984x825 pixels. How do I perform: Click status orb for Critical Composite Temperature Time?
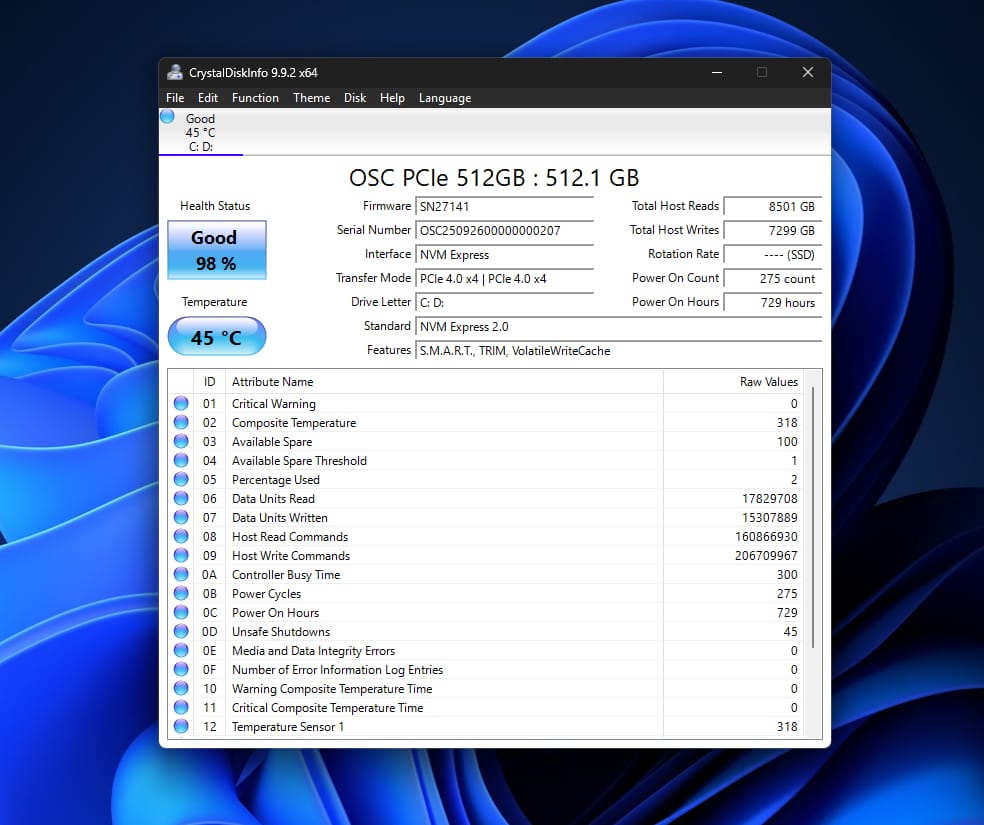(x=181, y=707)
